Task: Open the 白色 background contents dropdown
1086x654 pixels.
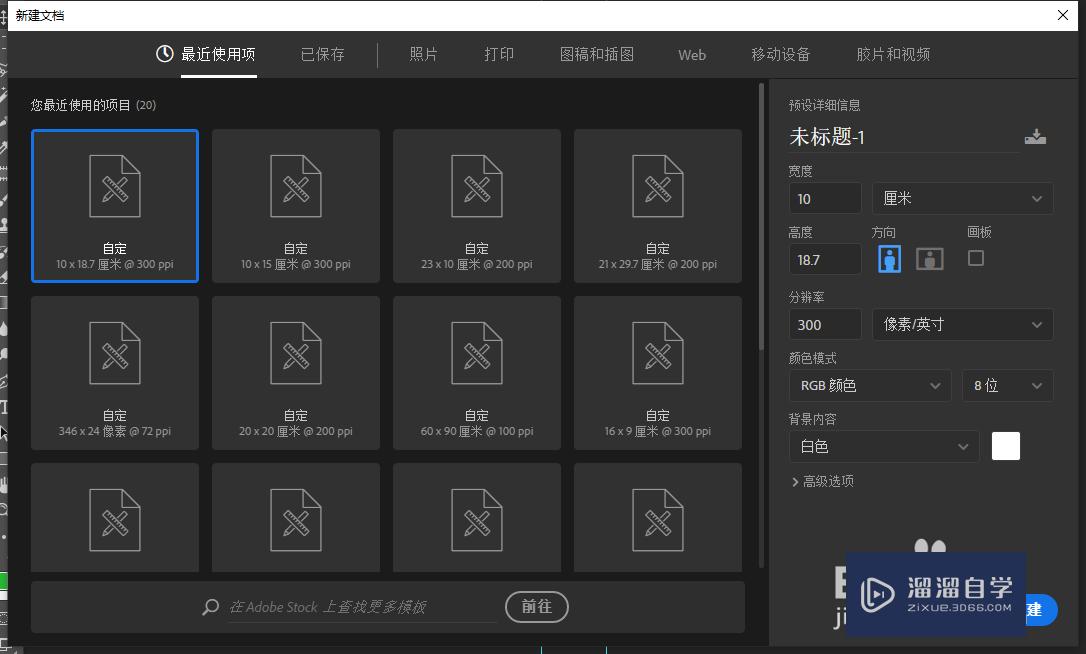Action: pyautogui.click(x=883, y=446)
